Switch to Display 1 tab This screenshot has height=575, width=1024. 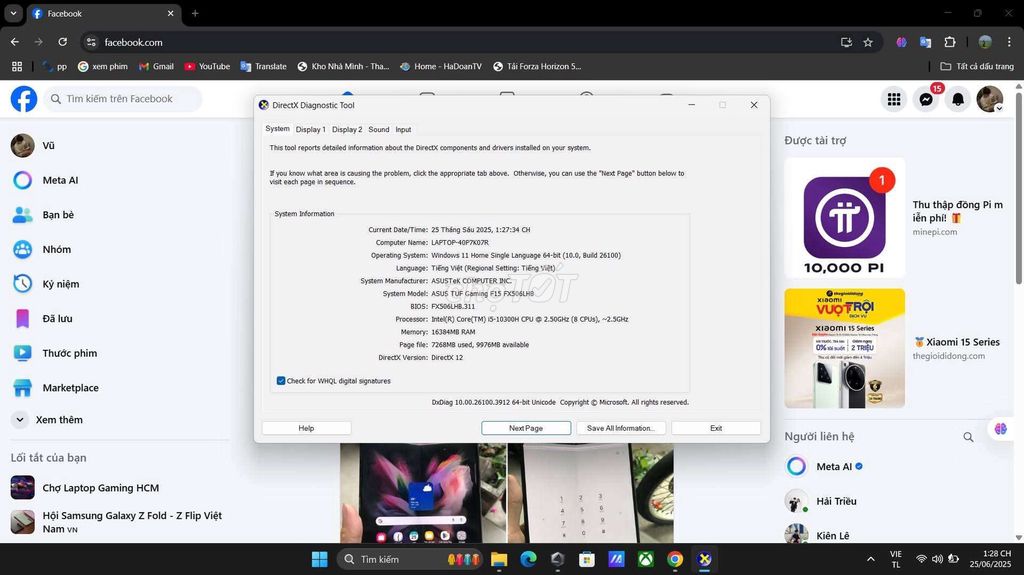(310, 129)
